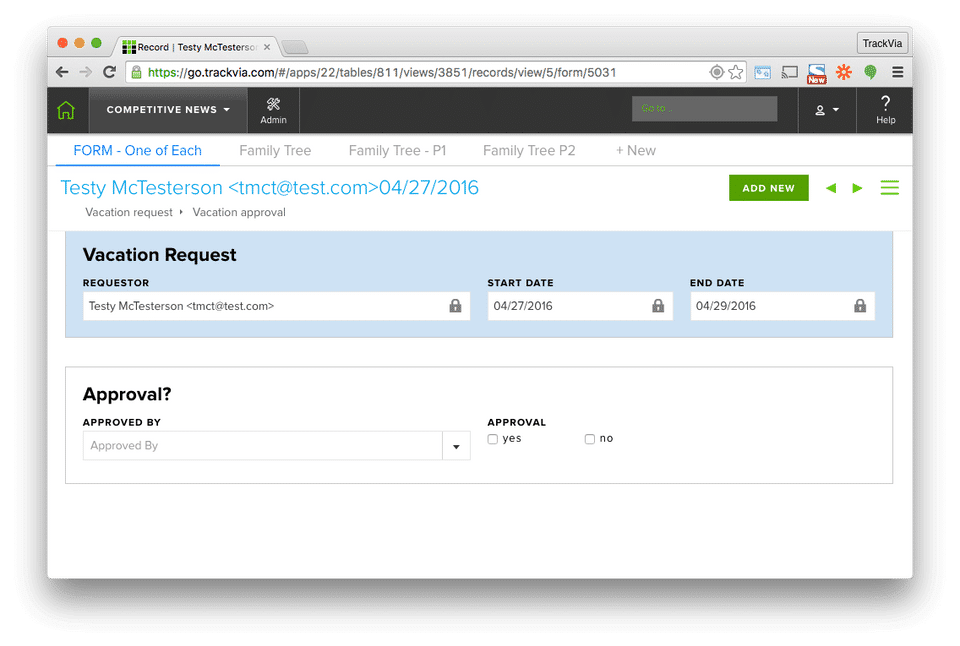Open a new browser tab
The width and height of the screenshot is (960, 646).
295,47
